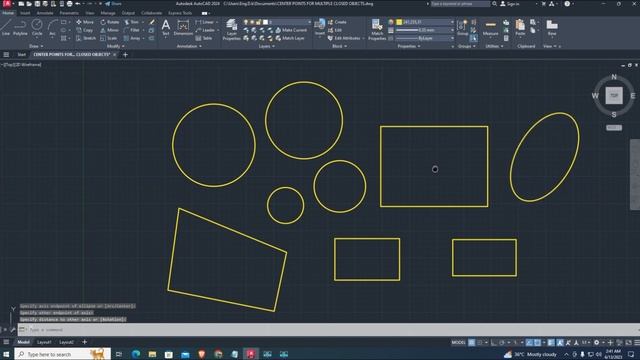The image size is (640, 360).
Task: Select the Arc tool
Action: 52,27
